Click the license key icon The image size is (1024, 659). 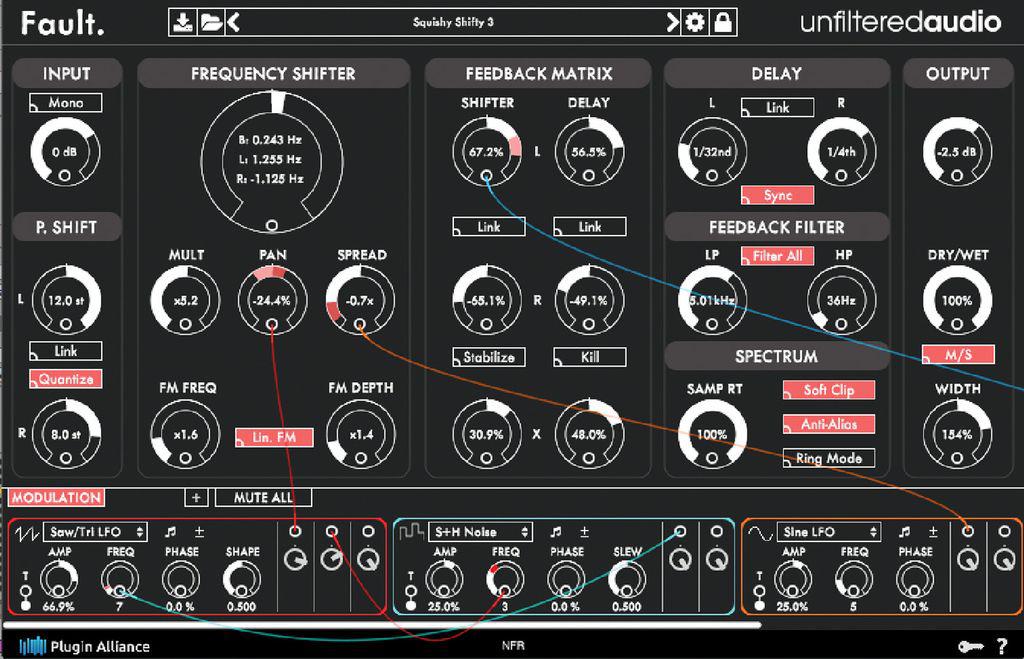970,647
